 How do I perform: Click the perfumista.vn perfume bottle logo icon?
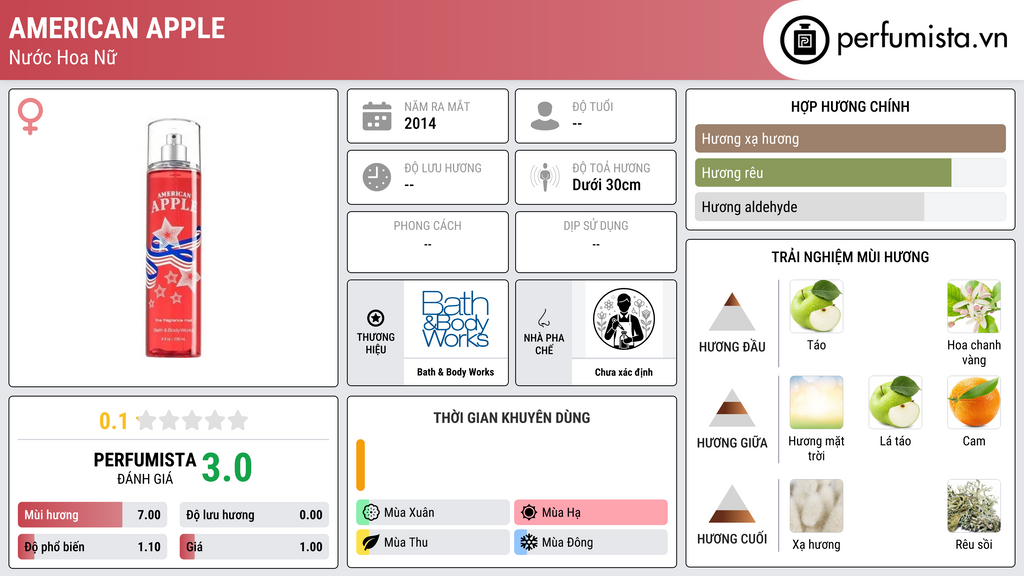pyautogui.click(x=804, y=40)
